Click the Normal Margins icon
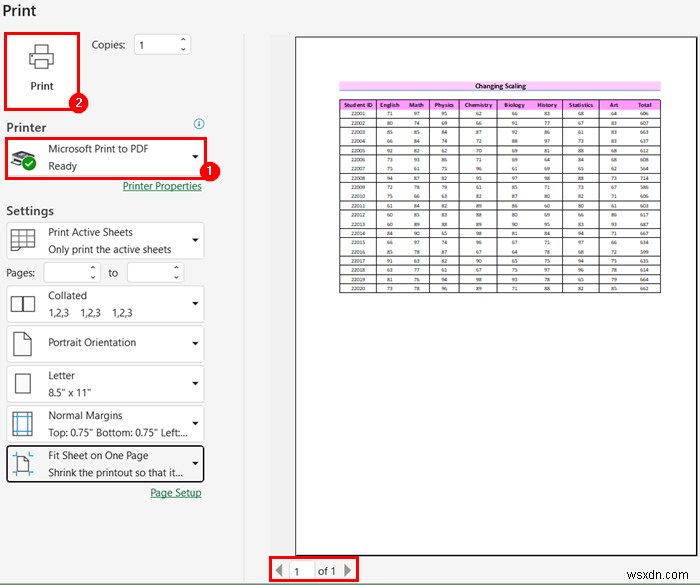The image size is (700, 585). [23, 423]
